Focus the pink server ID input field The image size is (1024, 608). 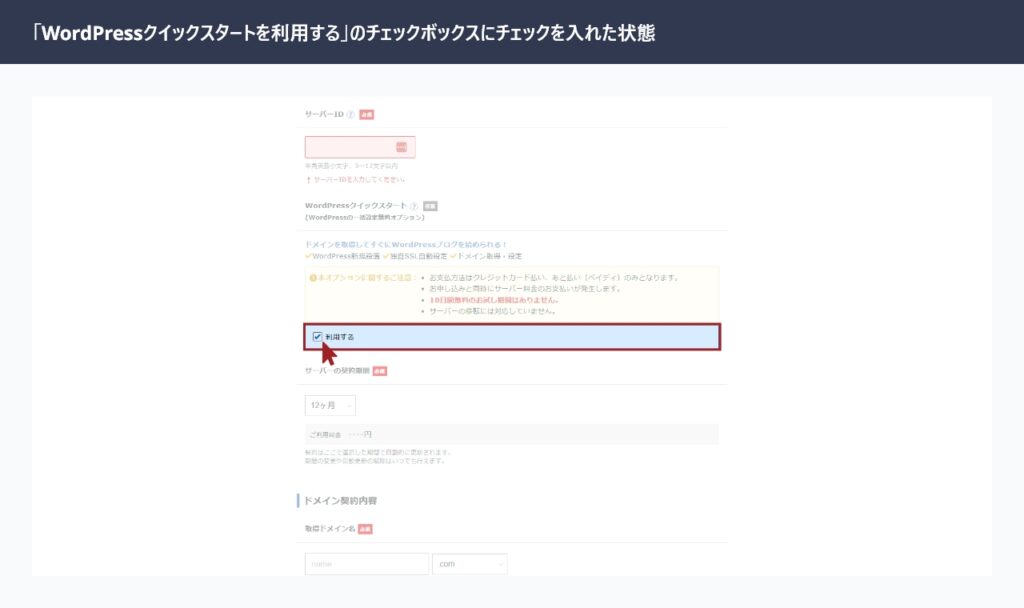360,147
